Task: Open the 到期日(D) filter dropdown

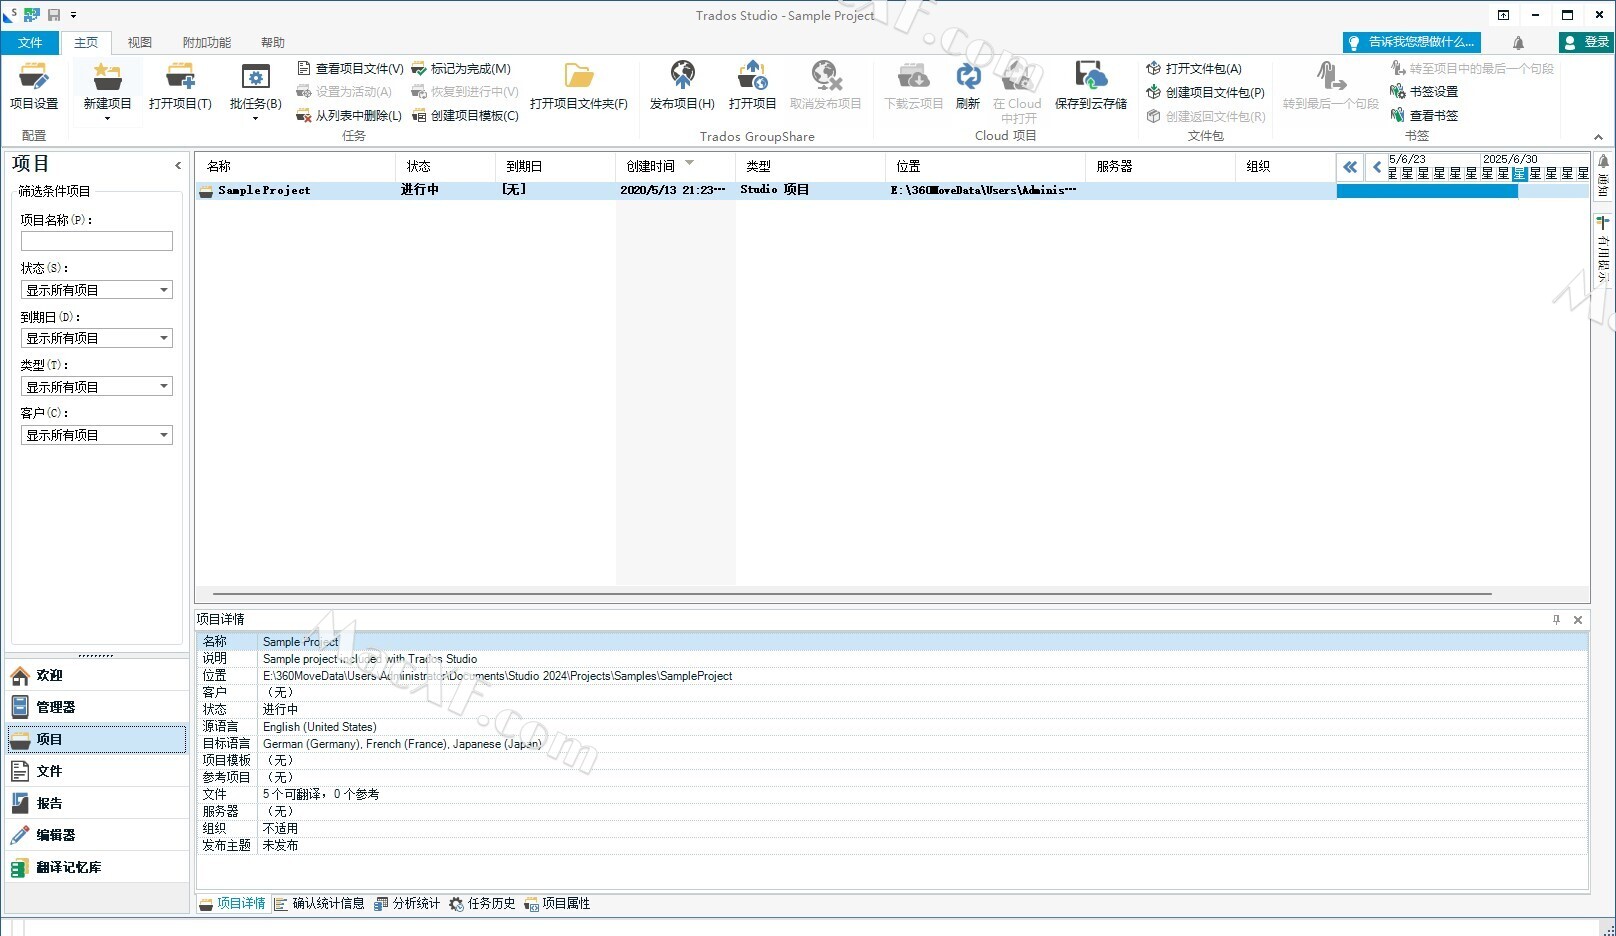Action: pyautogui.click(x=97, y=338)
